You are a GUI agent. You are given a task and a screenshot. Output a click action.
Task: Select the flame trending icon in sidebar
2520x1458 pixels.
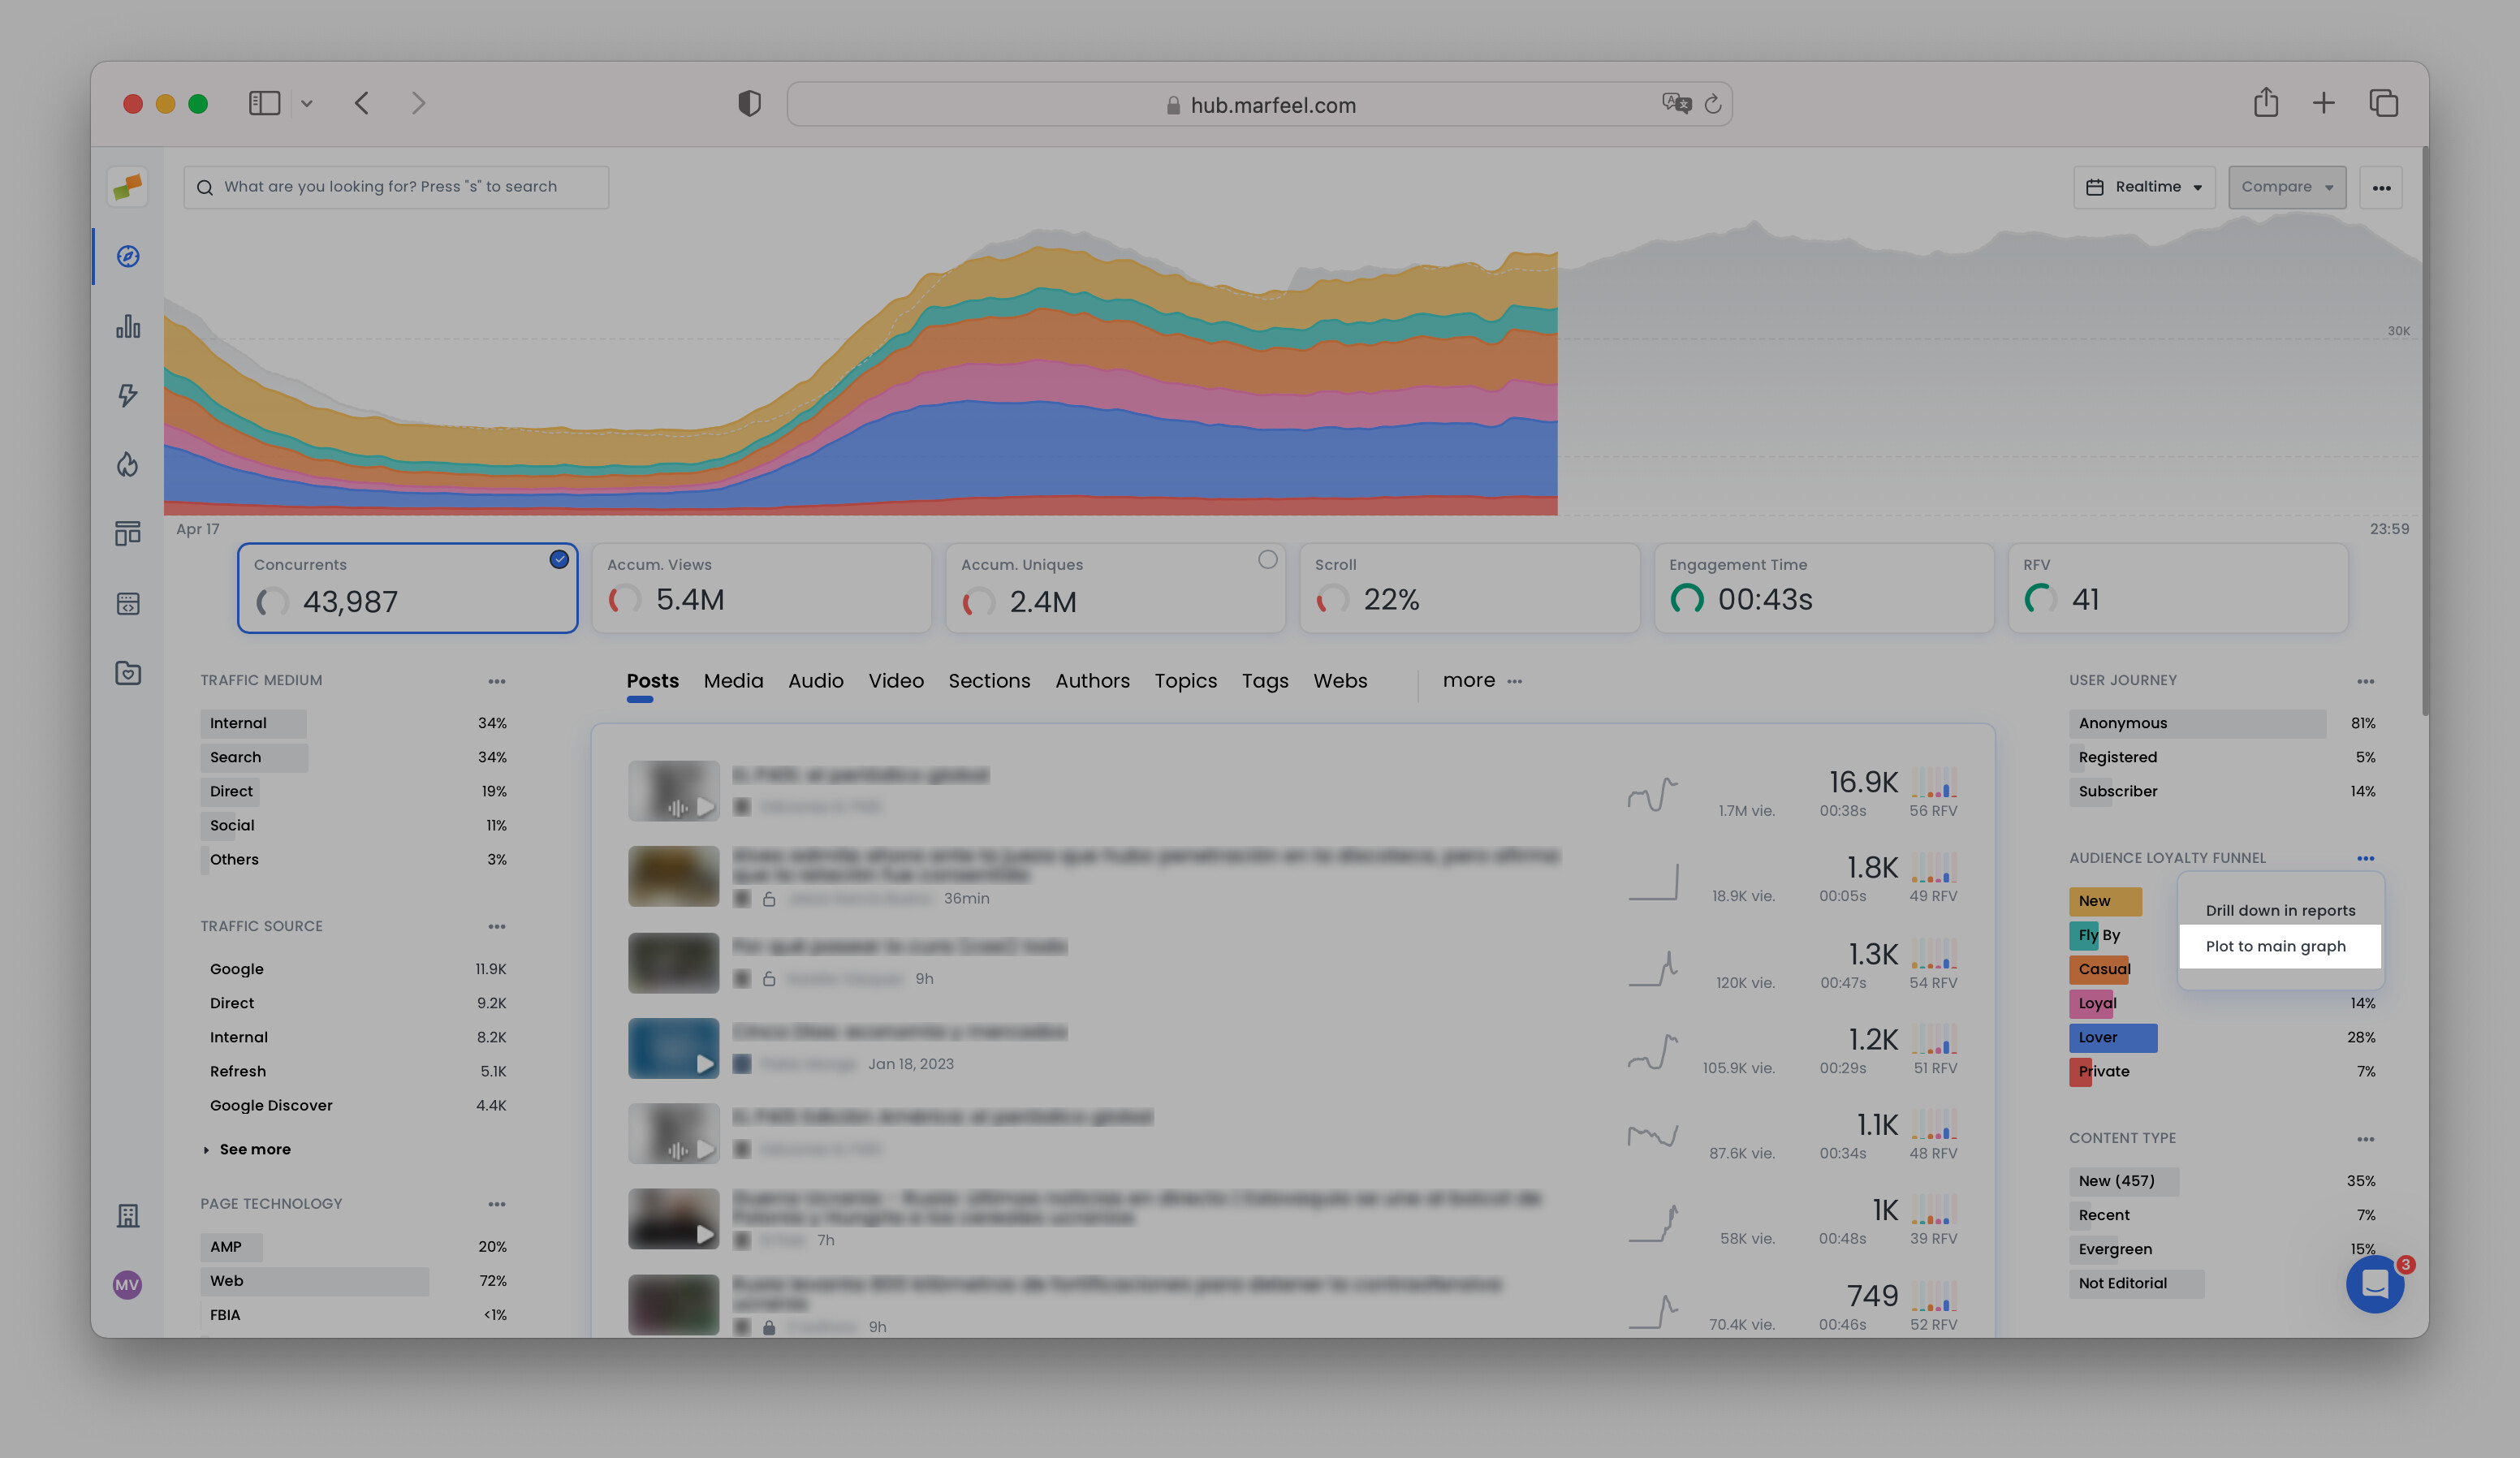tap(128, 464)
